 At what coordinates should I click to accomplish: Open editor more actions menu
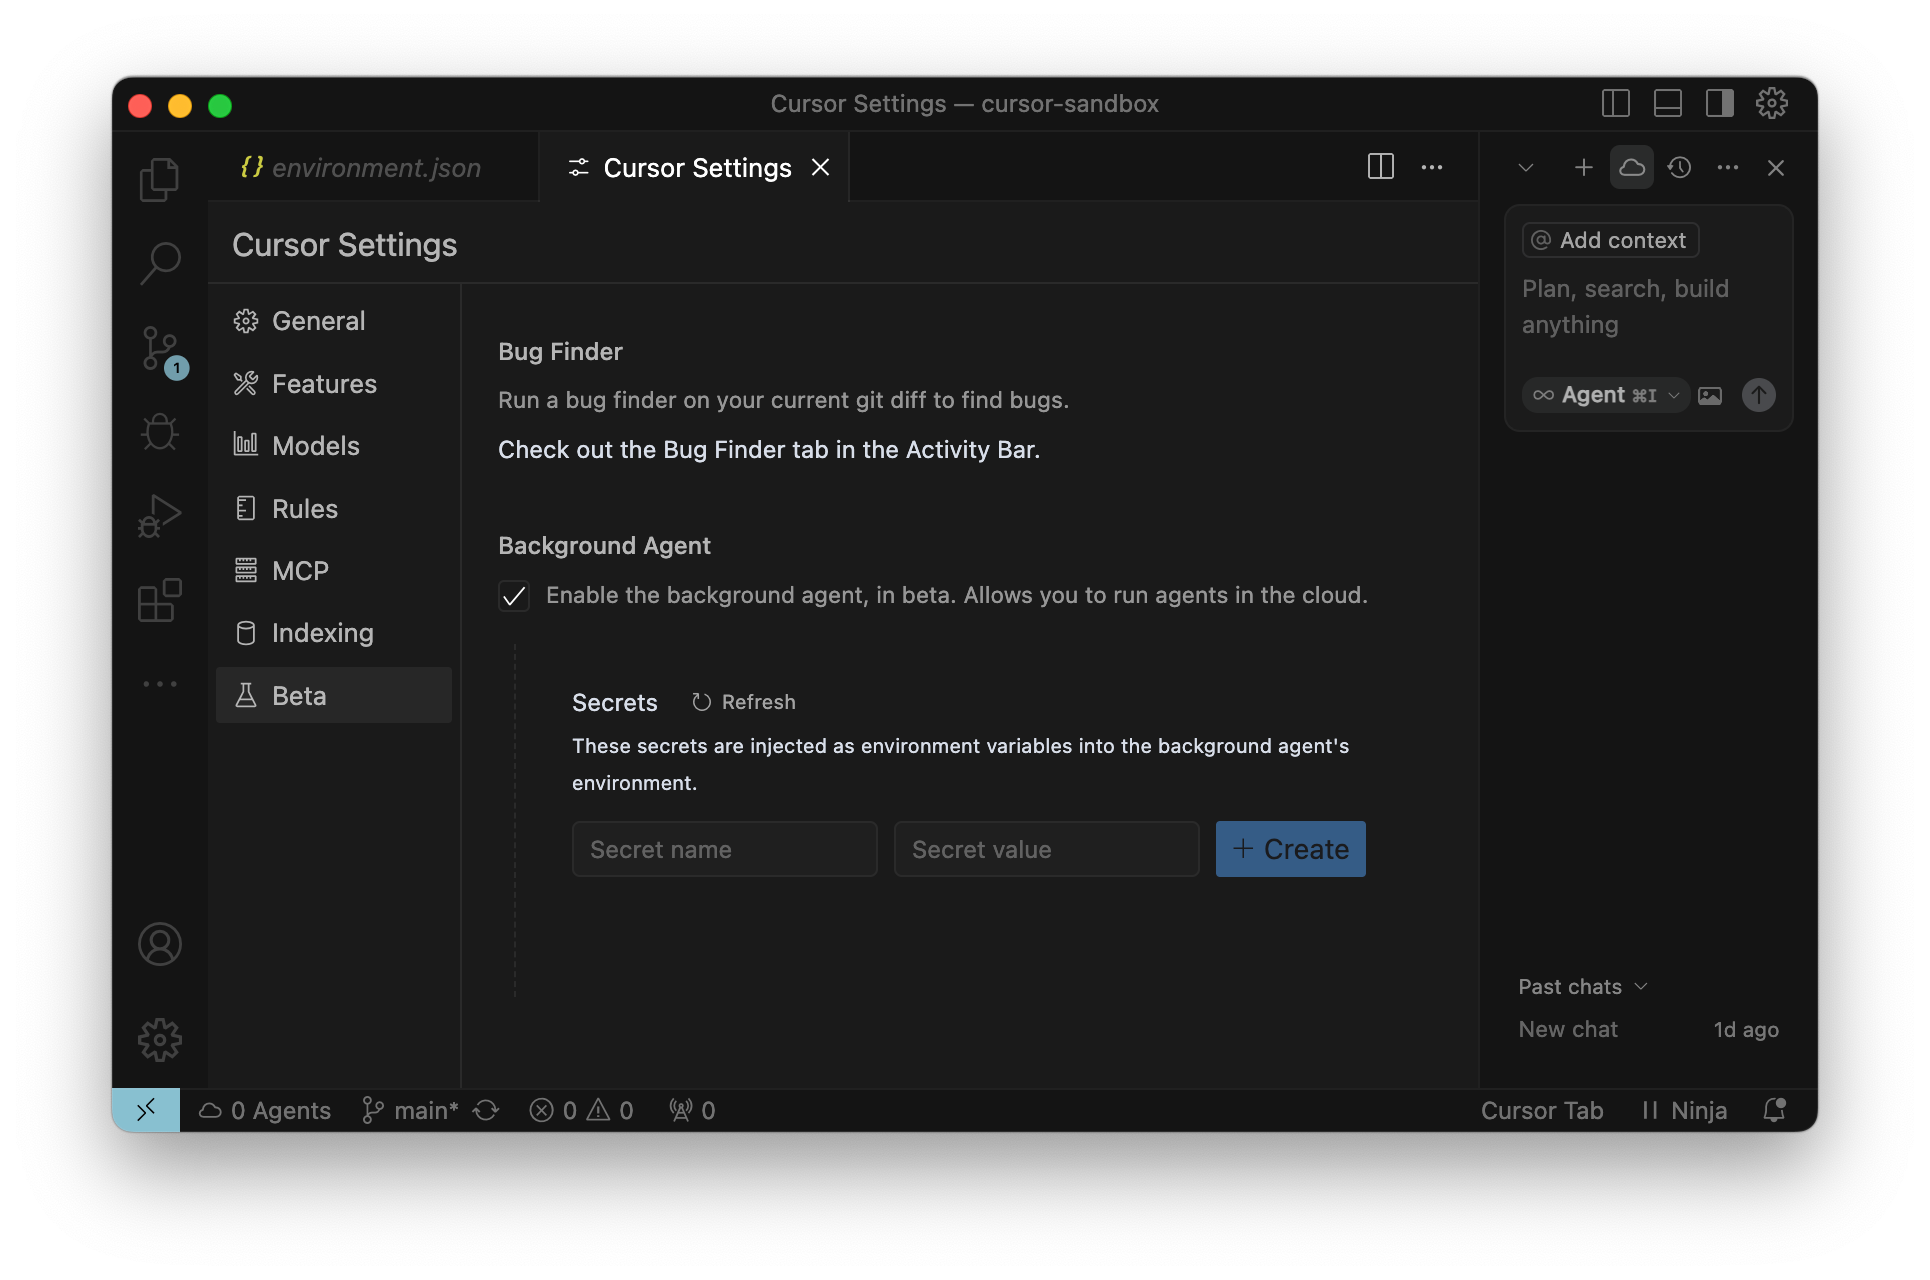coord(1432,167)
